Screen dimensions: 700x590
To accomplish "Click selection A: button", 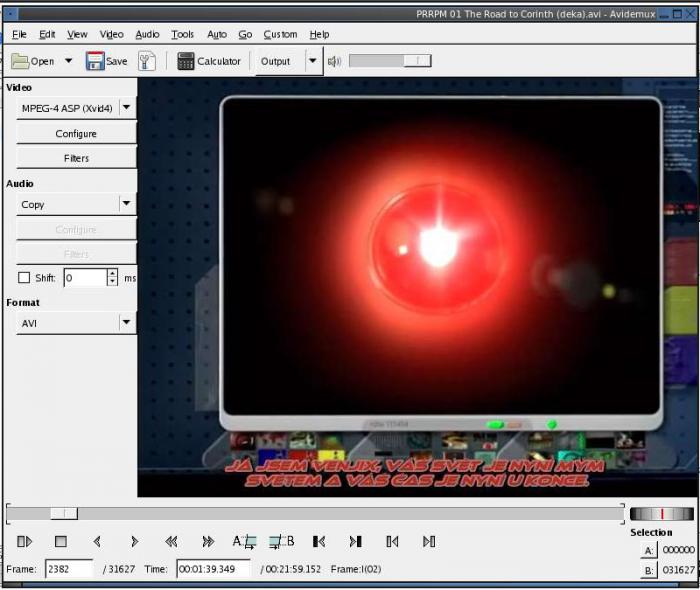I will (649, 551).
